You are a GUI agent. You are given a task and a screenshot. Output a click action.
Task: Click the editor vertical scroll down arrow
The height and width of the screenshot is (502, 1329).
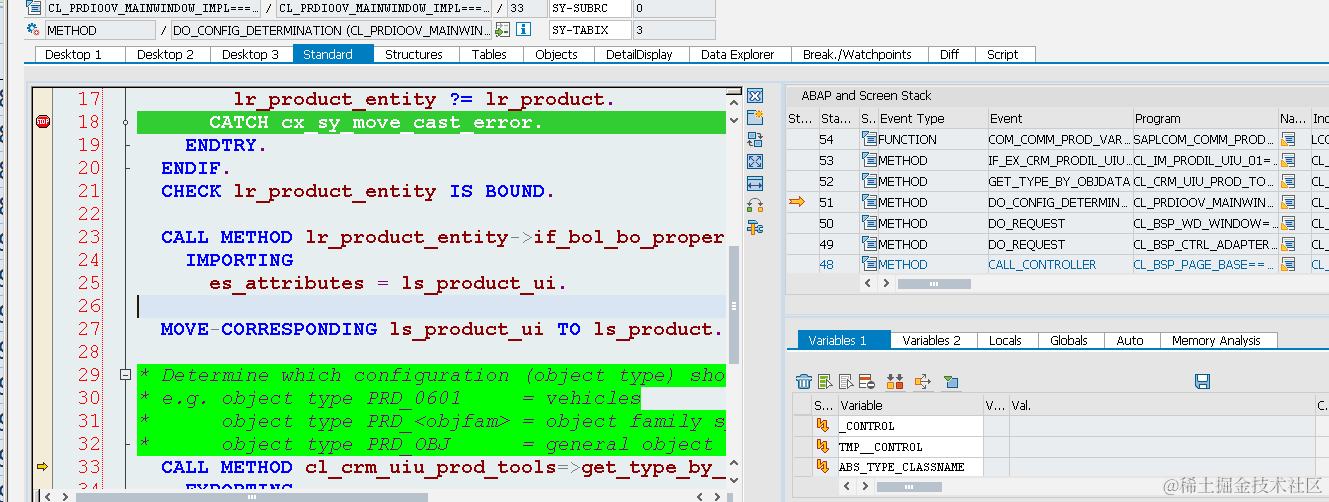coord(735,118)
